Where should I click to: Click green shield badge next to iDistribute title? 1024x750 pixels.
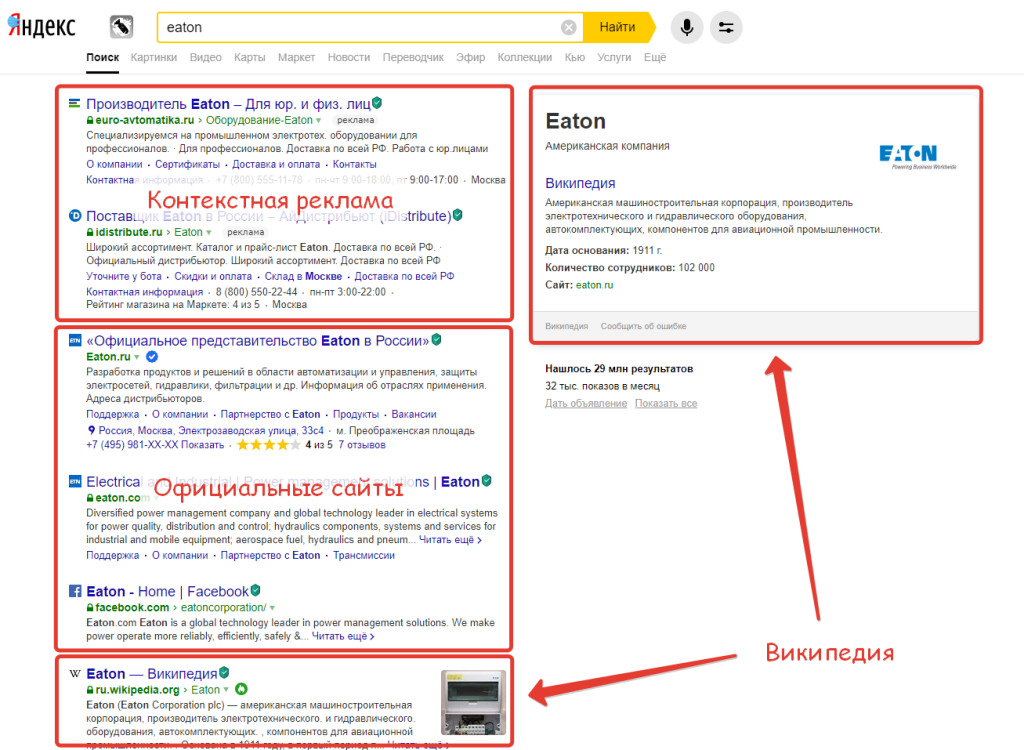coord(458,215)
